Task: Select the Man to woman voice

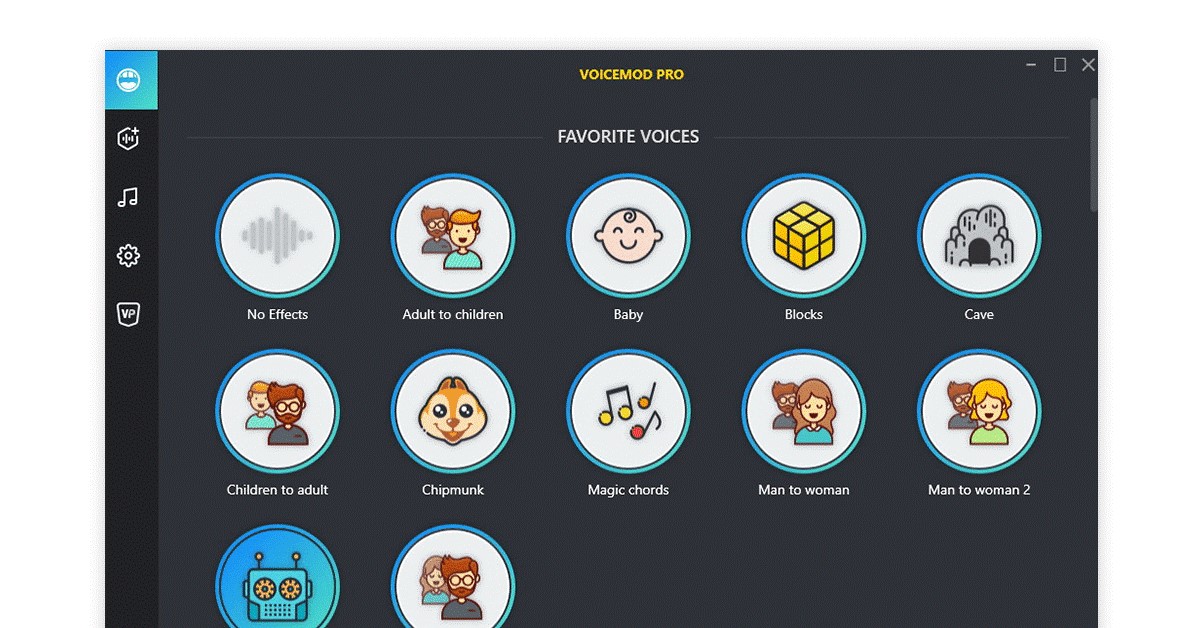Action: pyautogui.click(x=804, y=411)
